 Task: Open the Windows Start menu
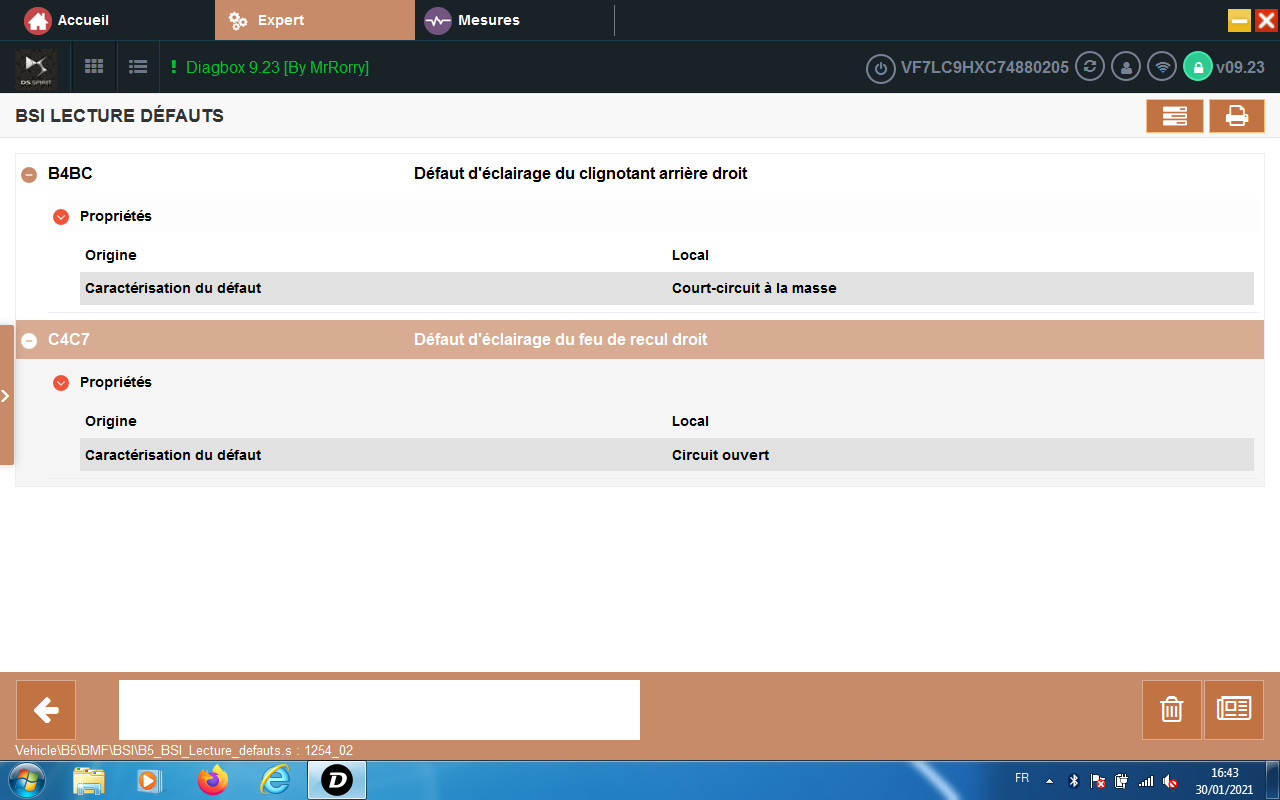[x=26, y=780]
